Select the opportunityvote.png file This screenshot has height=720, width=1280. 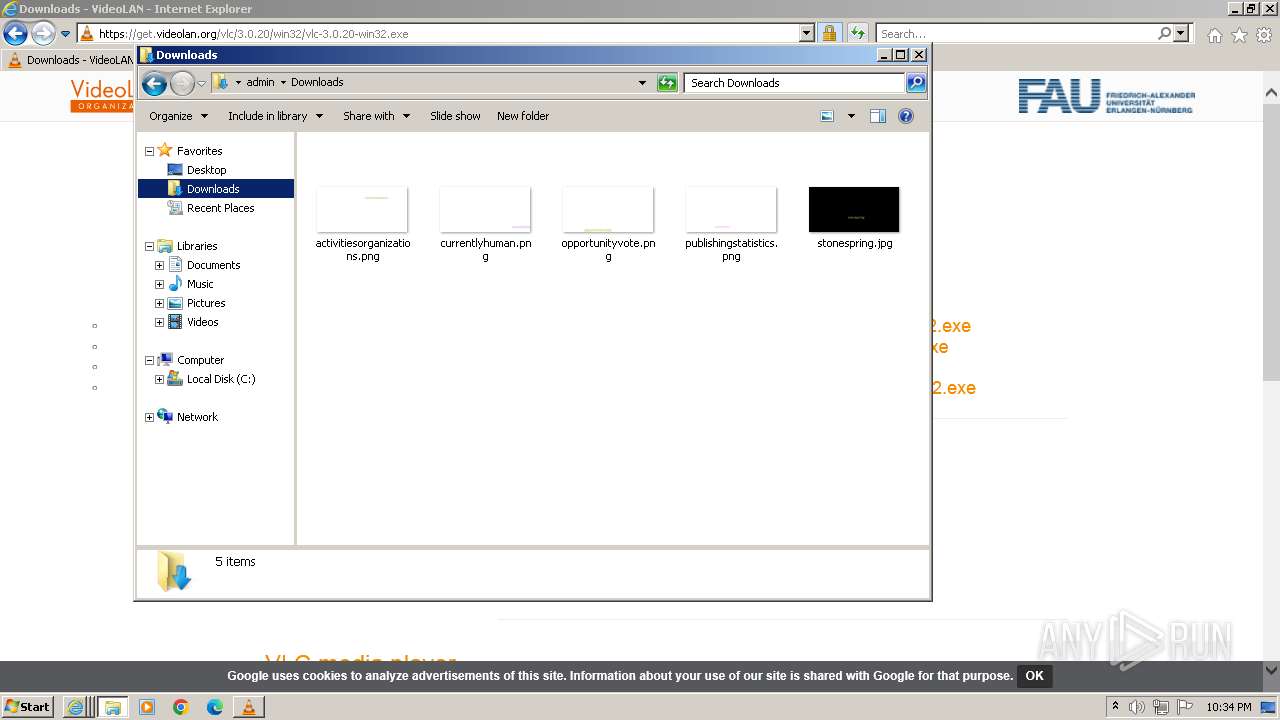click(x=608, y=224)
